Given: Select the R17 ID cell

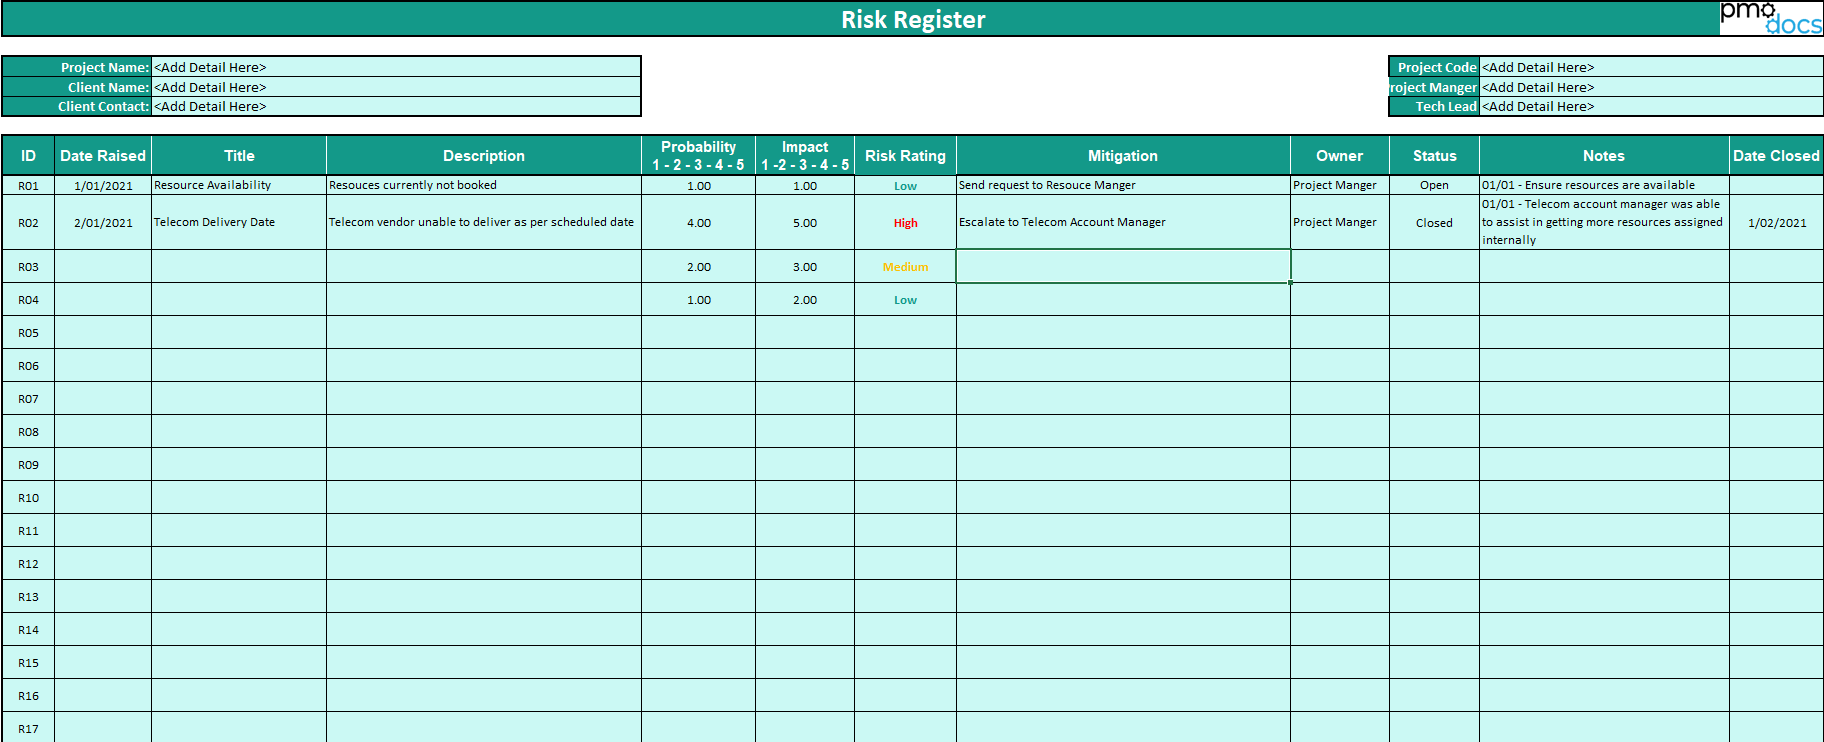Looking at the screenshot, I should pyautogui.click(x=28, y=727).
